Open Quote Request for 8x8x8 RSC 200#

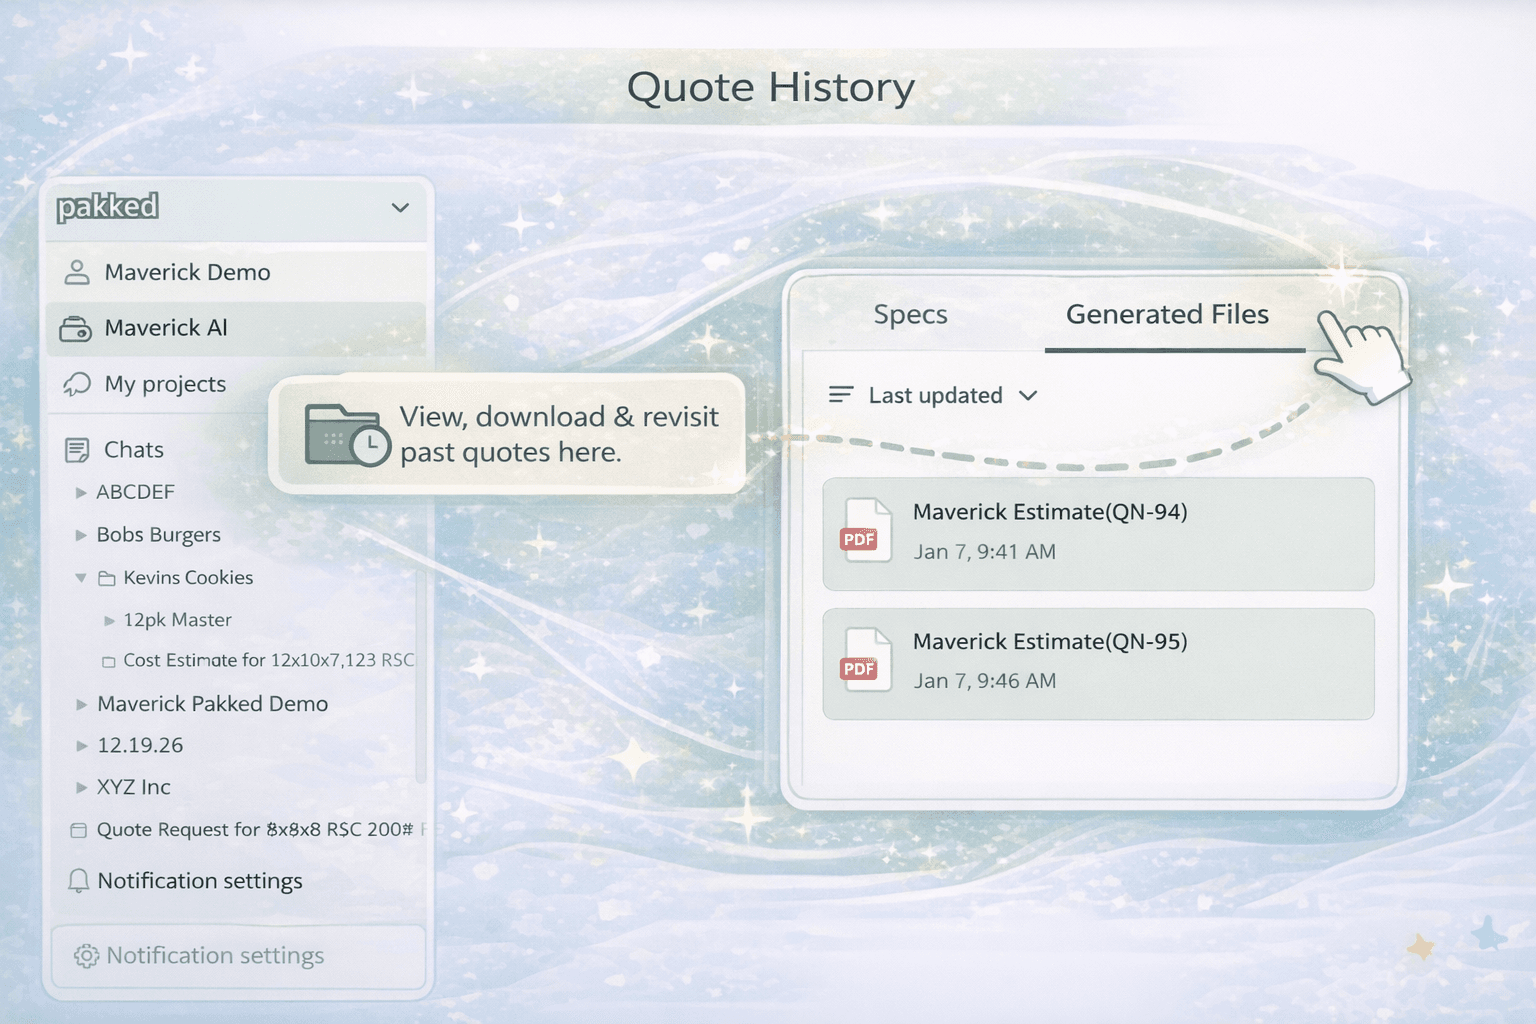(x=254, y=829)
